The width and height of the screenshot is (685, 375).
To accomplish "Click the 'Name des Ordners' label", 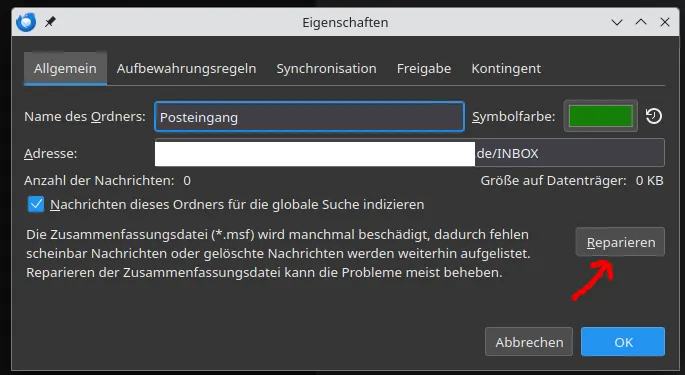I will (x=85, y=117).
